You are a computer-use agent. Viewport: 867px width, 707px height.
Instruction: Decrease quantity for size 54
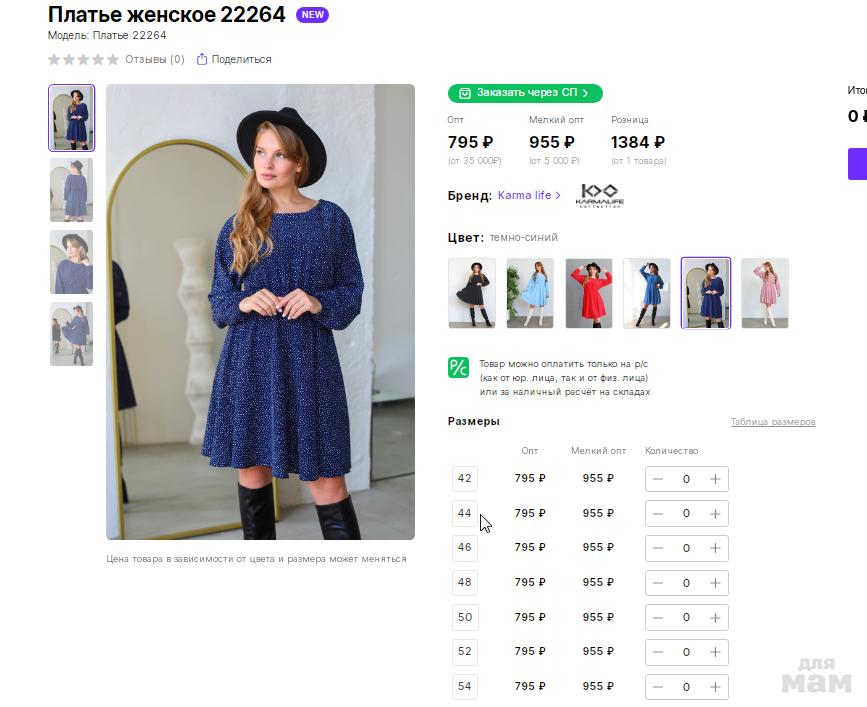(x=658, y=687)
